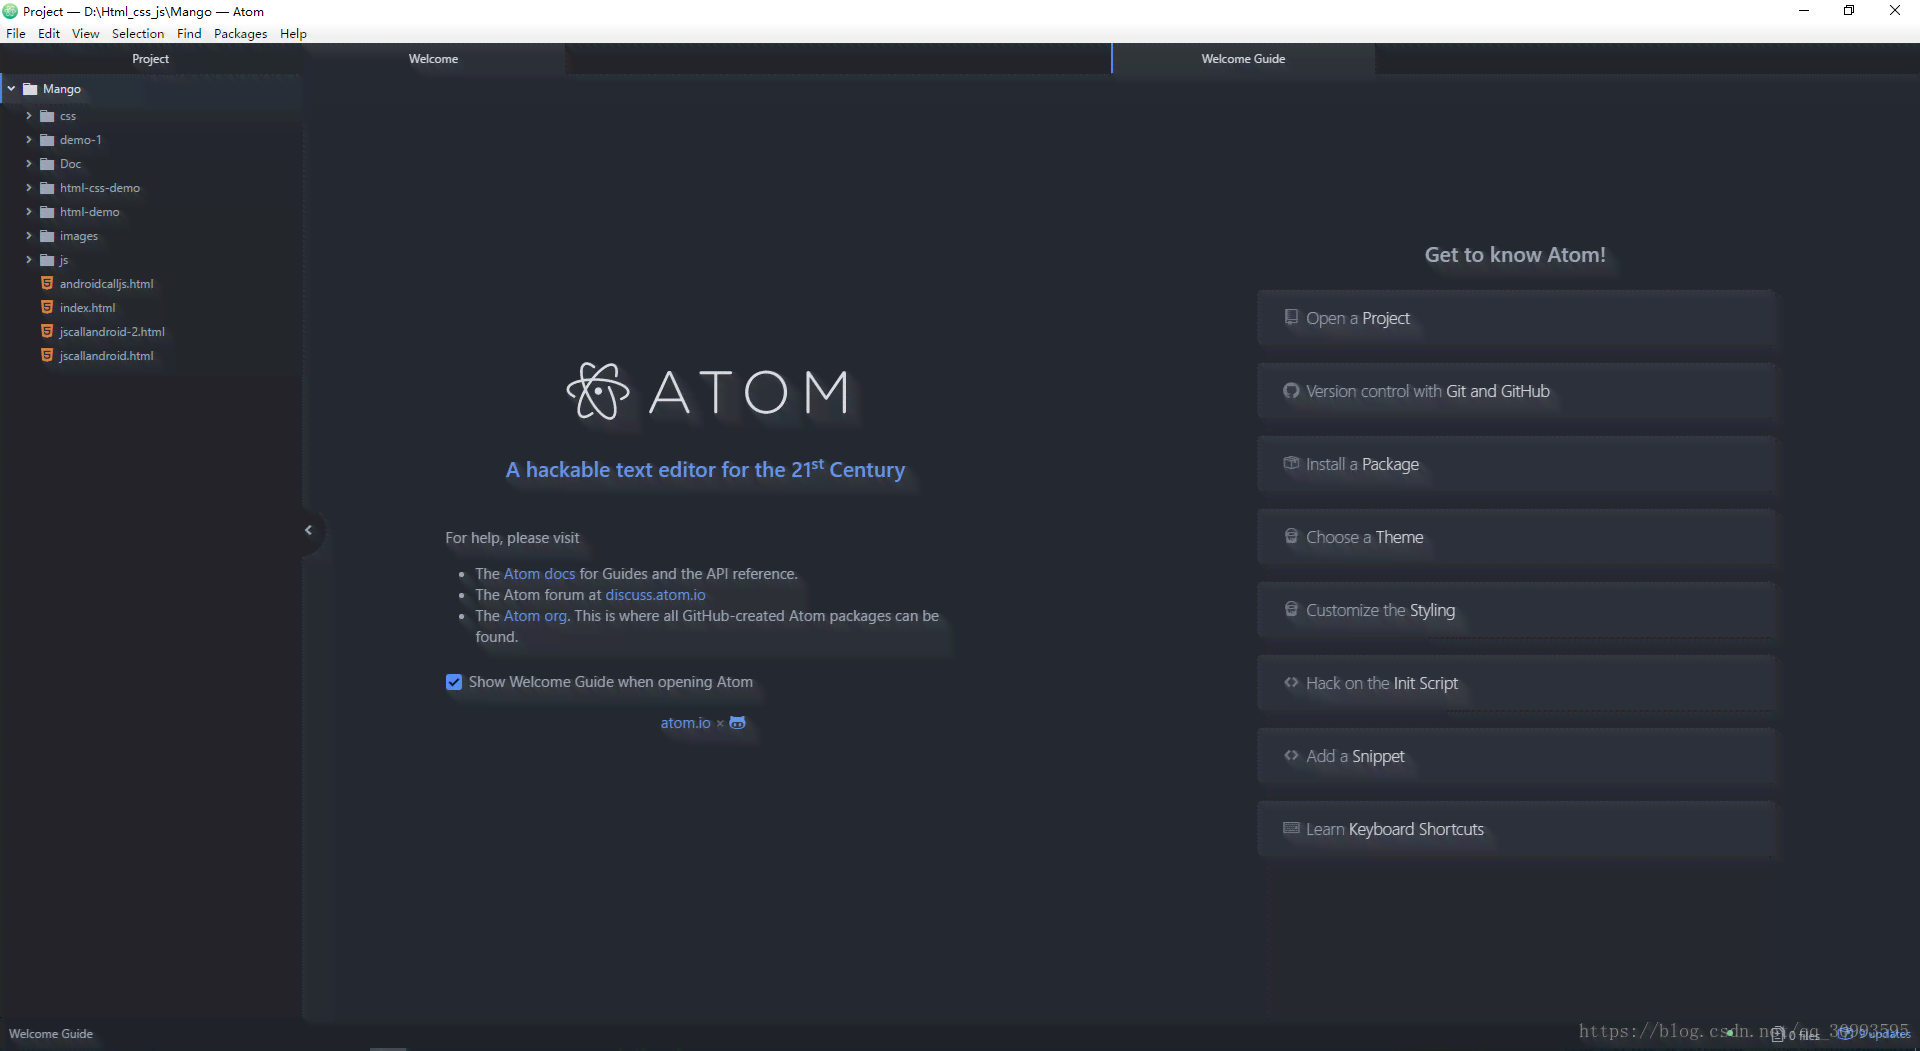This screenshot has width=1920, height=1051.
Task: Hide the tree view with the collapse arrow
Action: 308,530
